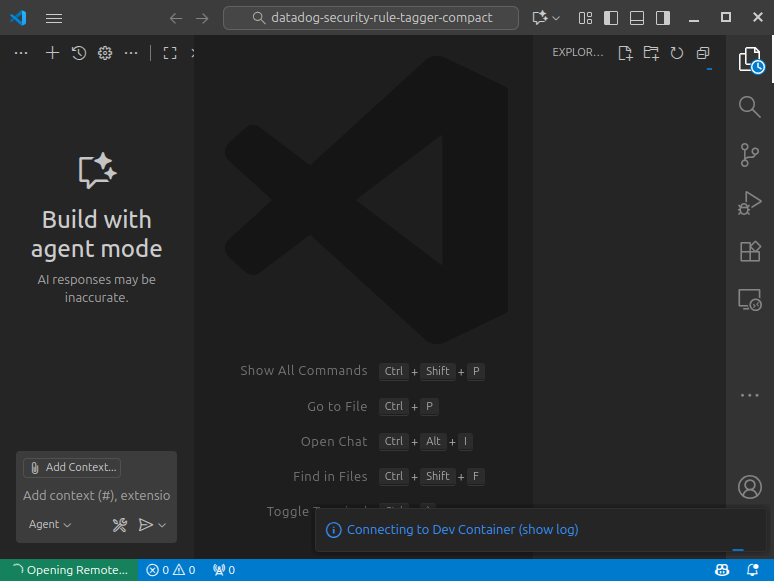The height and width of the screenshot is (581, 774).
Task: Go forward with the right arrow
Action: tap(202, 18)
